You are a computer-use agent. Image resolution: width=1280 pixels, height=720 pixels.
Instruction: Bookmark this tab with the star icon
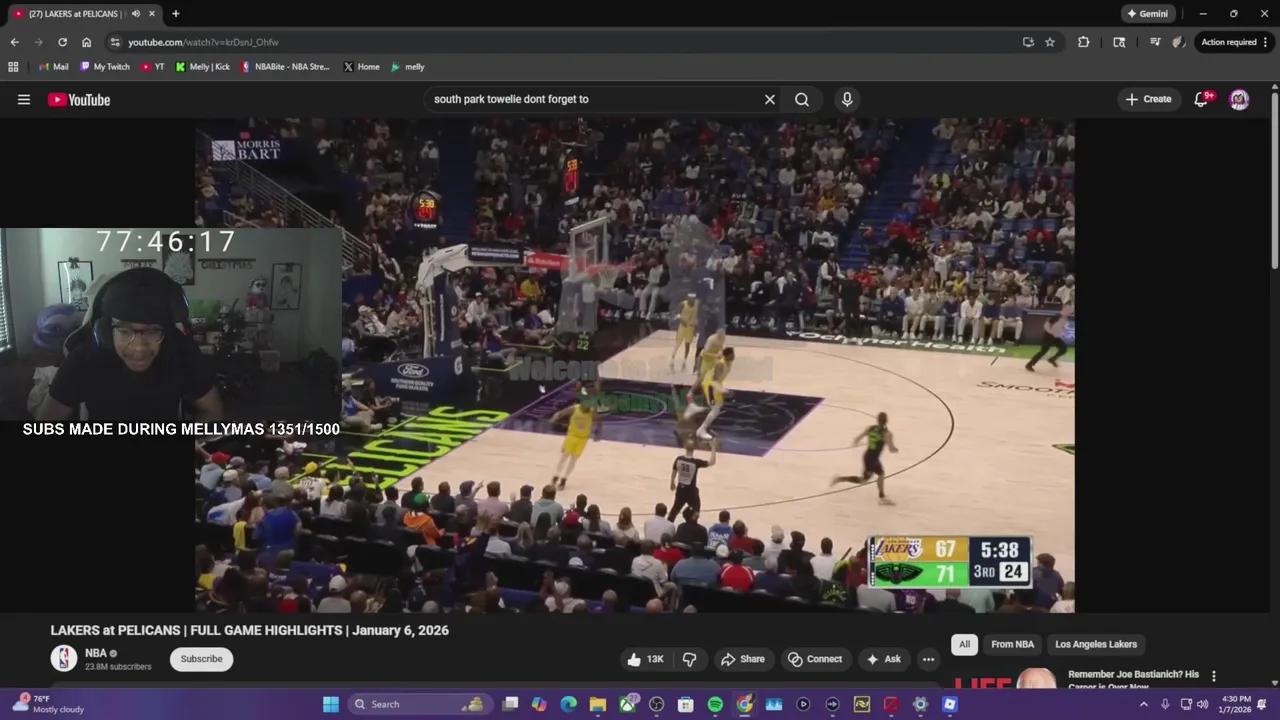click(1050, 42)
